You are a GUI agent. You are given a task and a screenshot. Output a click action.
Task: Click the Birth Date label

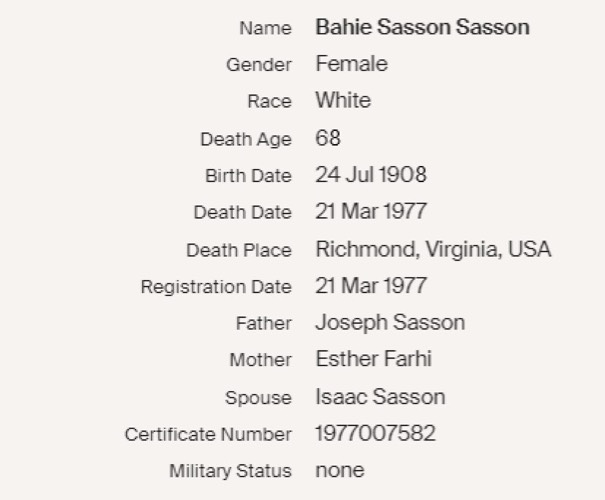(x=248, y=176)
